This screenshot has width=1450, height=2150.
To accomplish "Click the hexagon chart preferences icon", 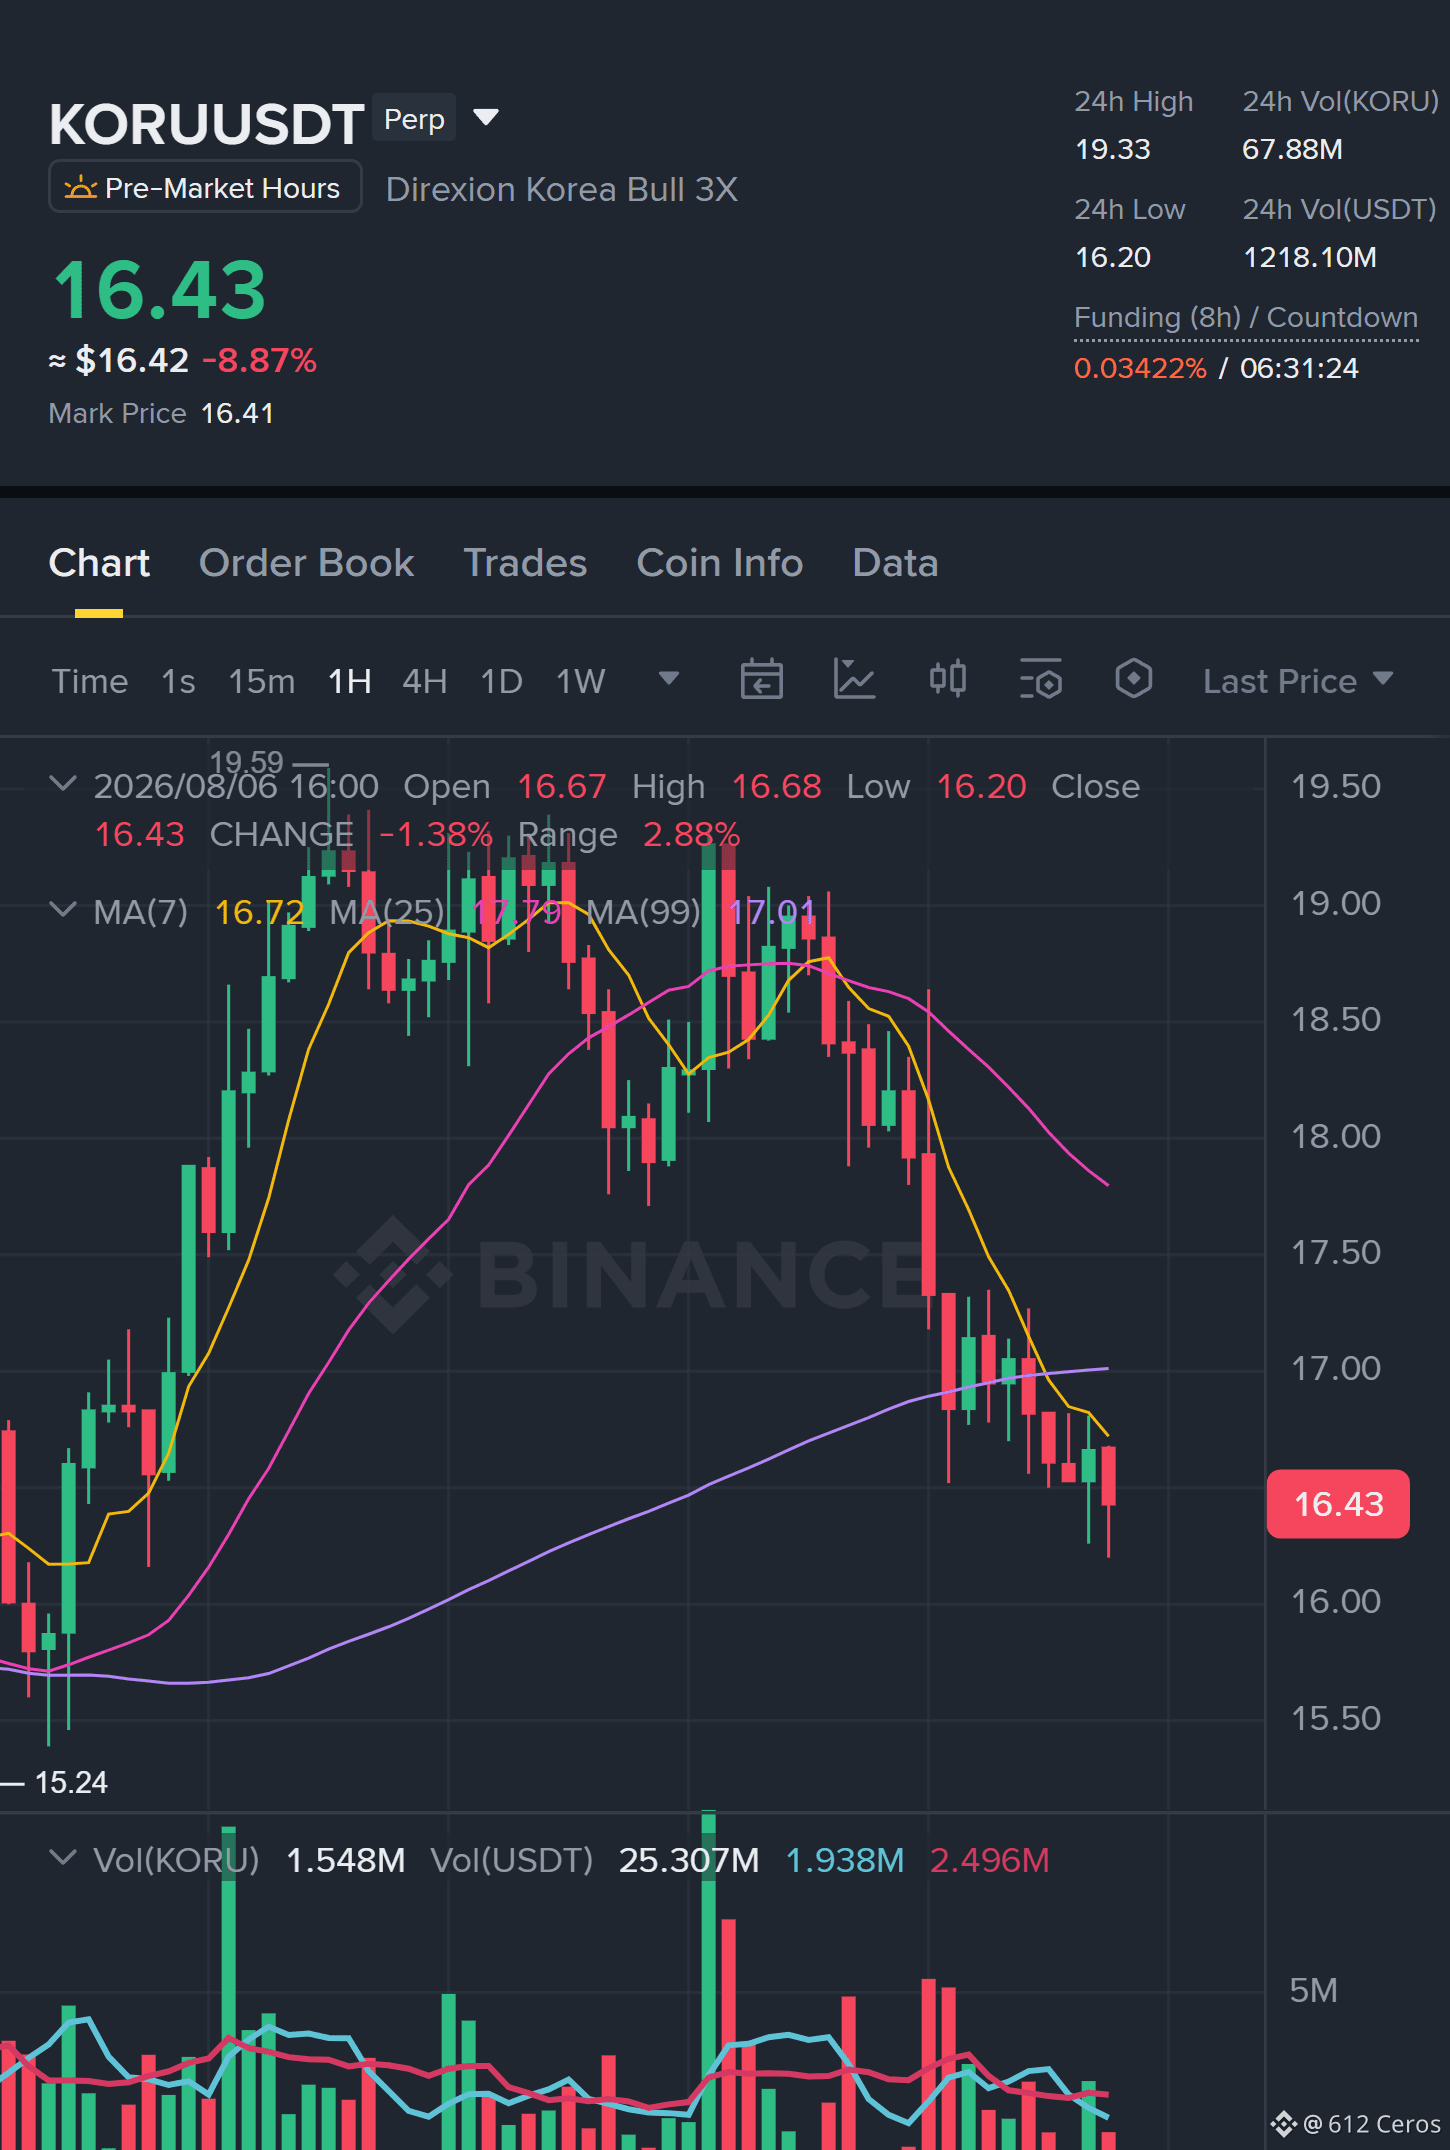I will 1134,679.
